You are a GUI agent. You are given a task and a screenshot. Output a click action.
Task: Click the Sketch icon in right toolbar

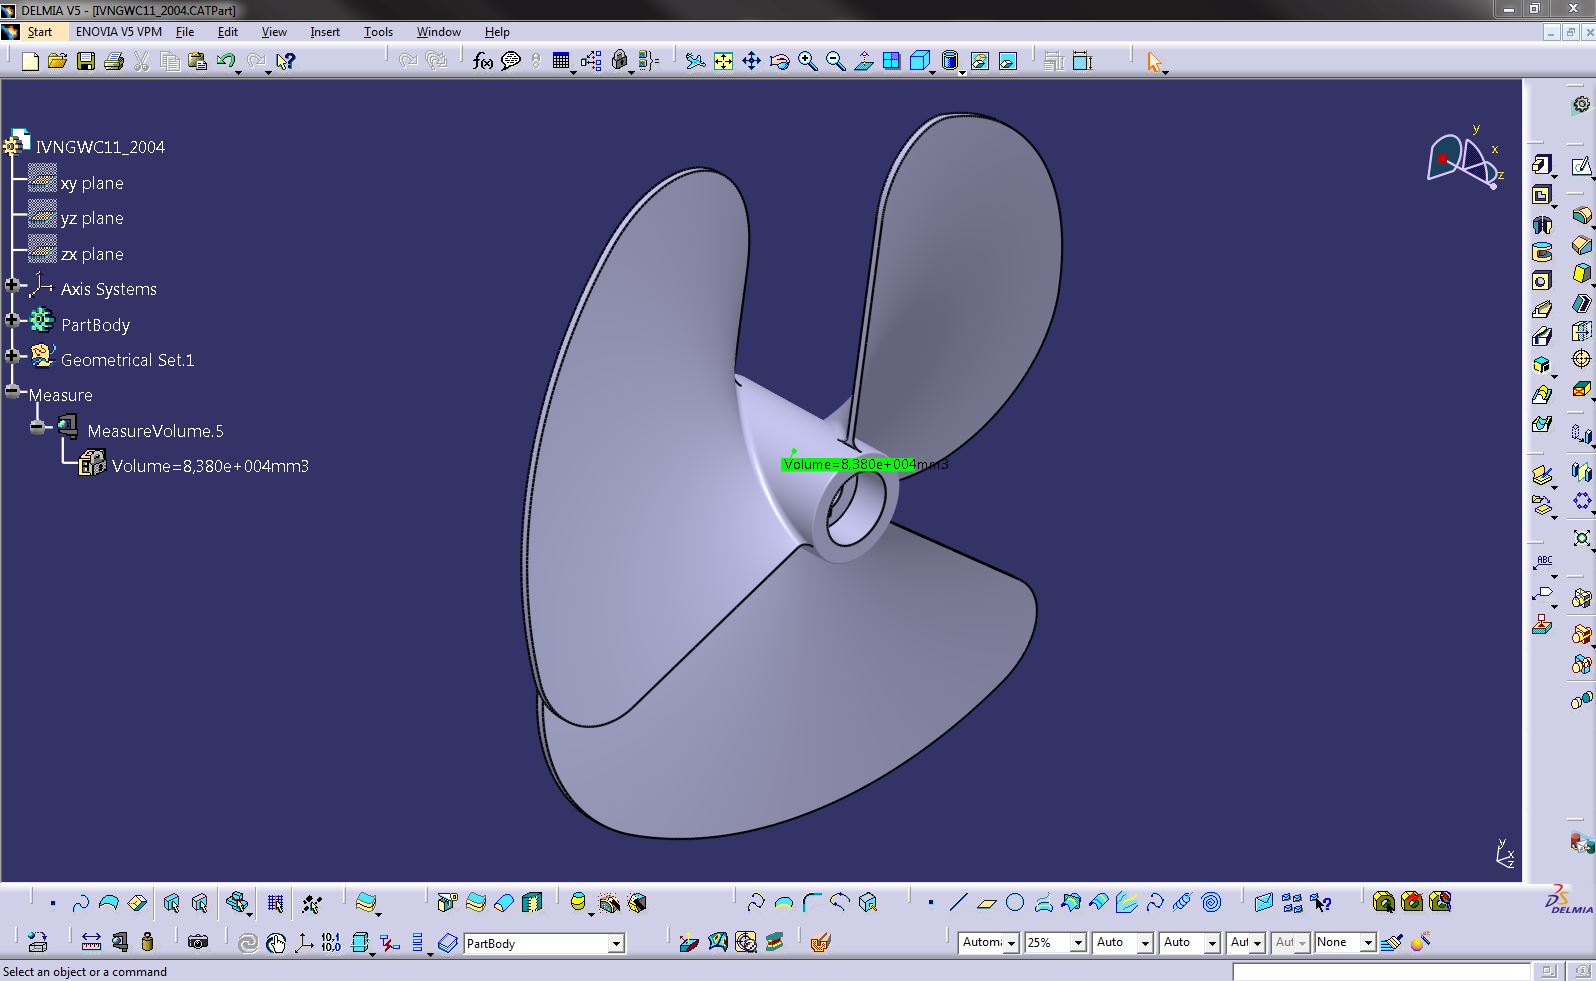coord(1581,166)
